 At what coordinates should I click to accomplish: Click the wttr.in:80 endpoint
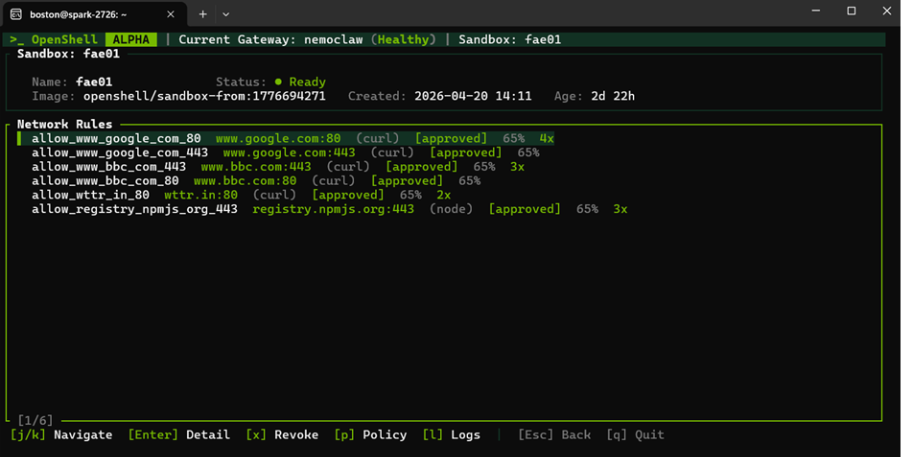[201, 195]
